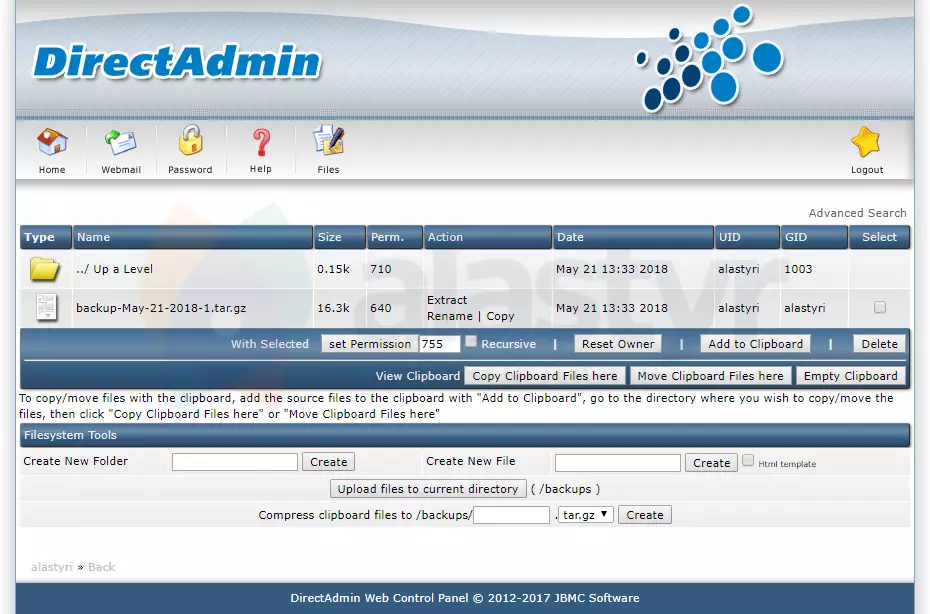Open Advanced Search
This screenshot has height=614, width=930.
[857, 212]
